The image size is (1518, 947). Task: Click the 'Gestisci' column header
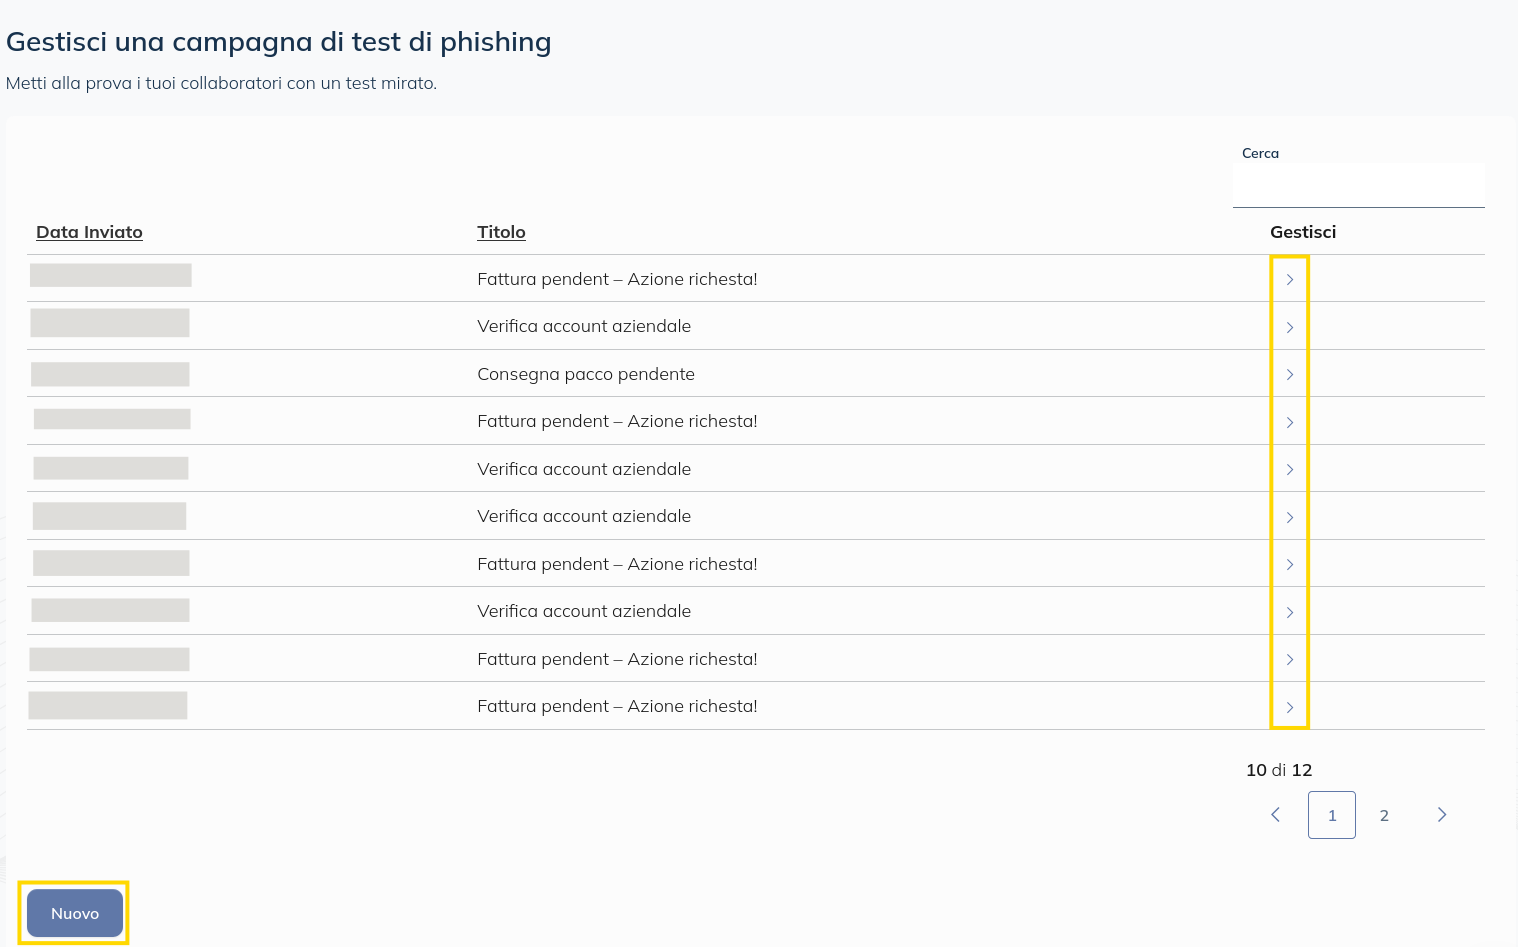[1302, 232]
